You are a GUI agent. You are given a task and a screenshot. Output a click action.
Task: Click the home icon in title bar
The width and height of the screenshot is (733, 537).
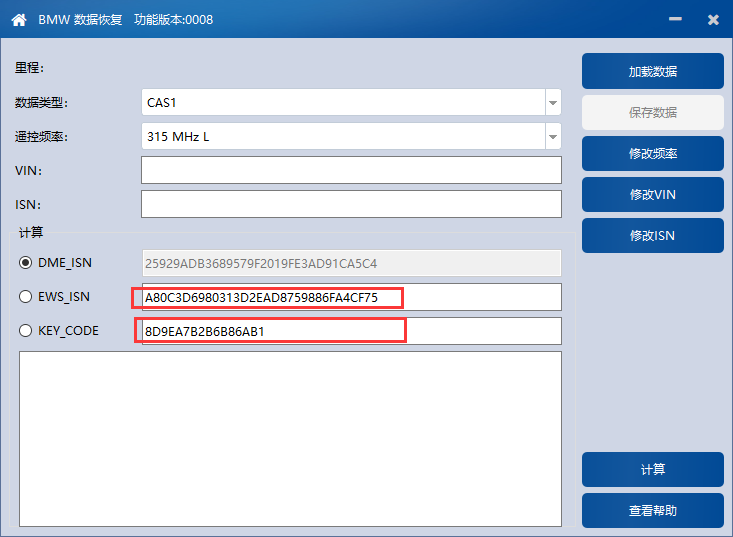coord(19,20)
